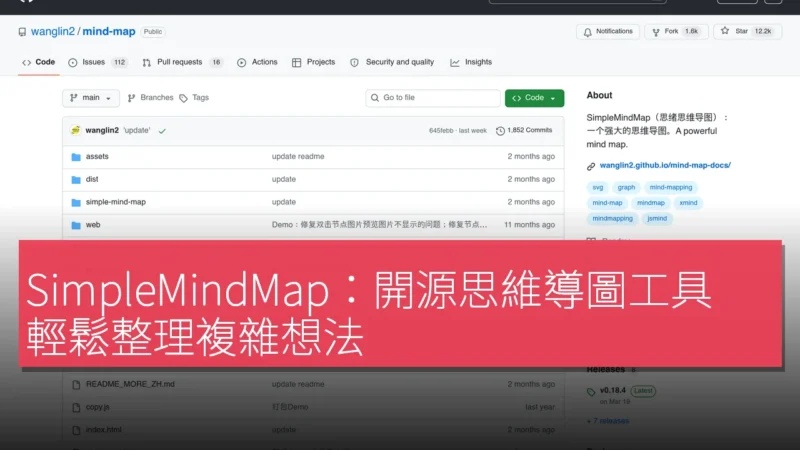Click the Fork icon
The height and width of the screenshot is (450, 800).
(x=656, y=32)
